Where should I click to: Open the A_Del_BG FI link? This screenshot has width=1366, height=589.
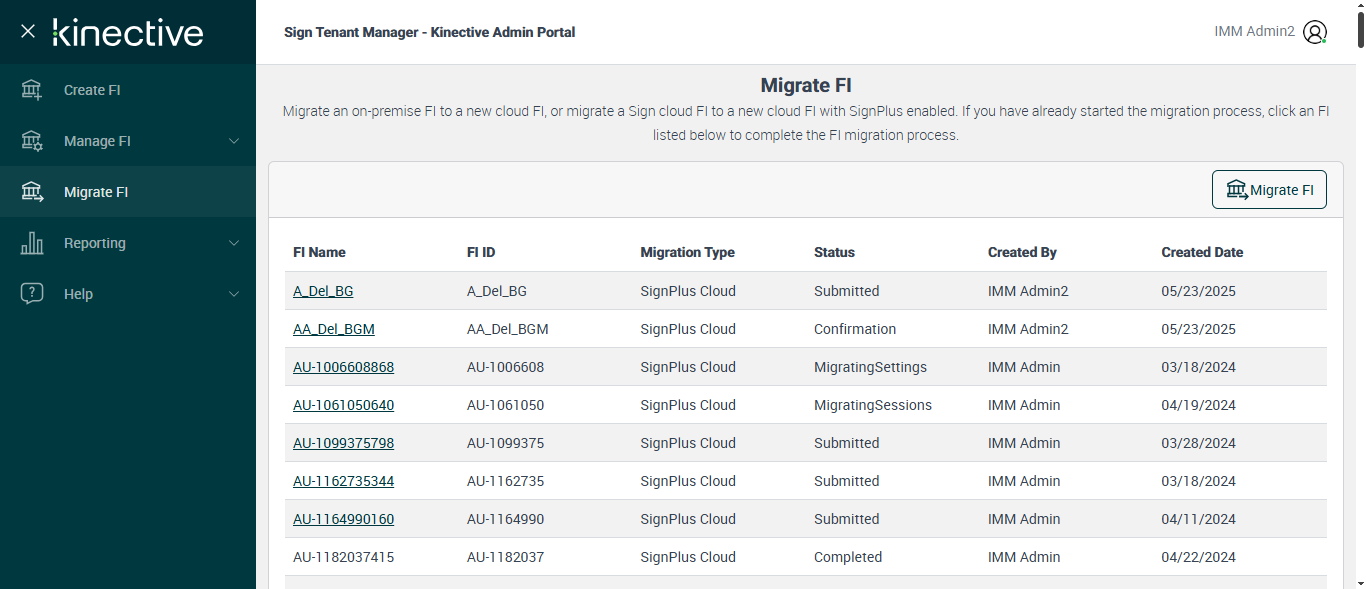323,291
